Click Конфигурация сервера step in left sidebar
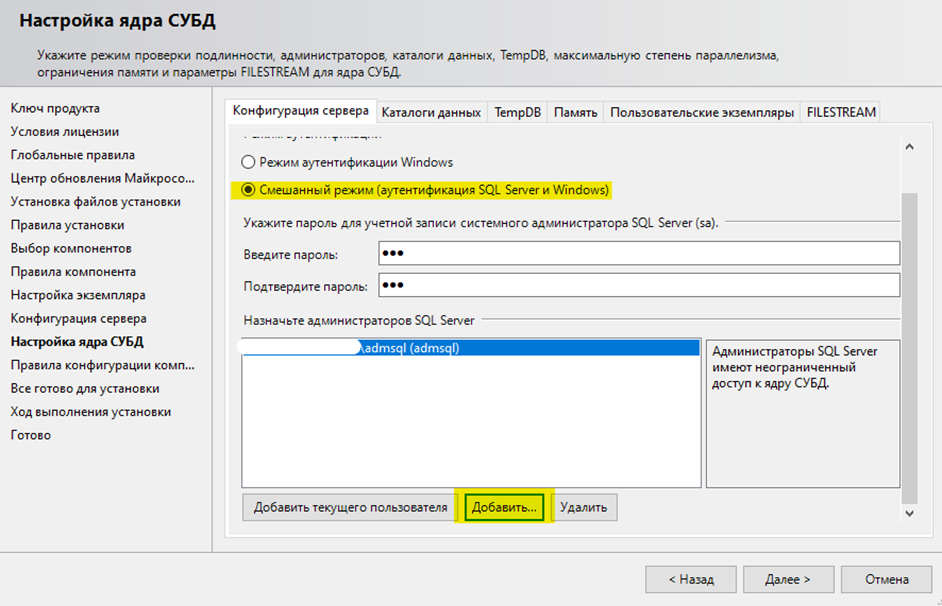Image resolution: width=942 pixels, height=606 pixels. click(x=78, y=318)
